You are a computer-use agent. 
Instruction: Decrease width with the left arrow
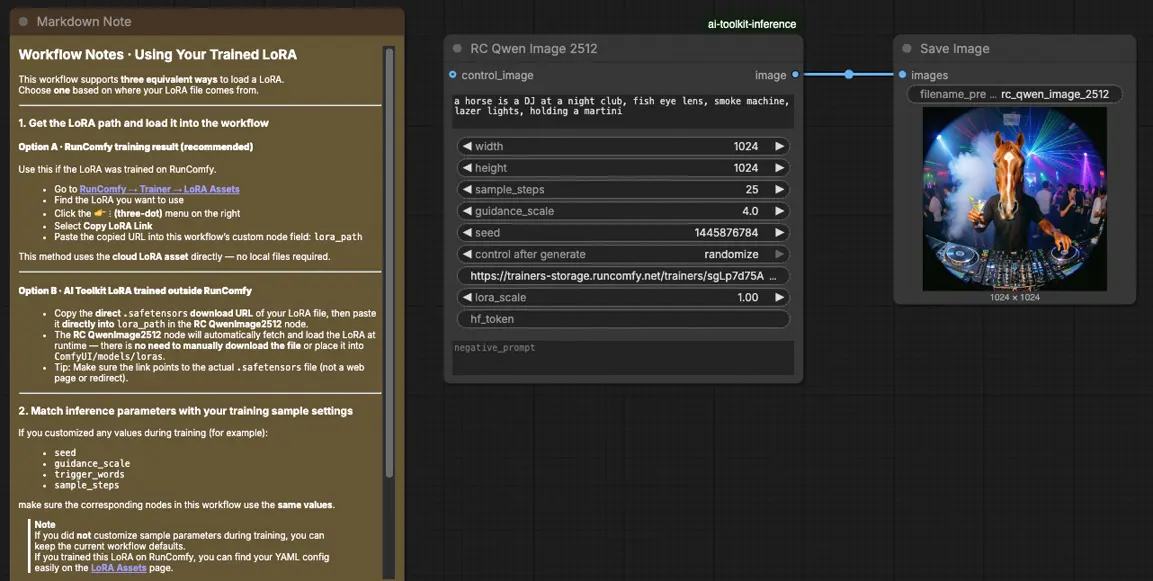click(467, 146)
